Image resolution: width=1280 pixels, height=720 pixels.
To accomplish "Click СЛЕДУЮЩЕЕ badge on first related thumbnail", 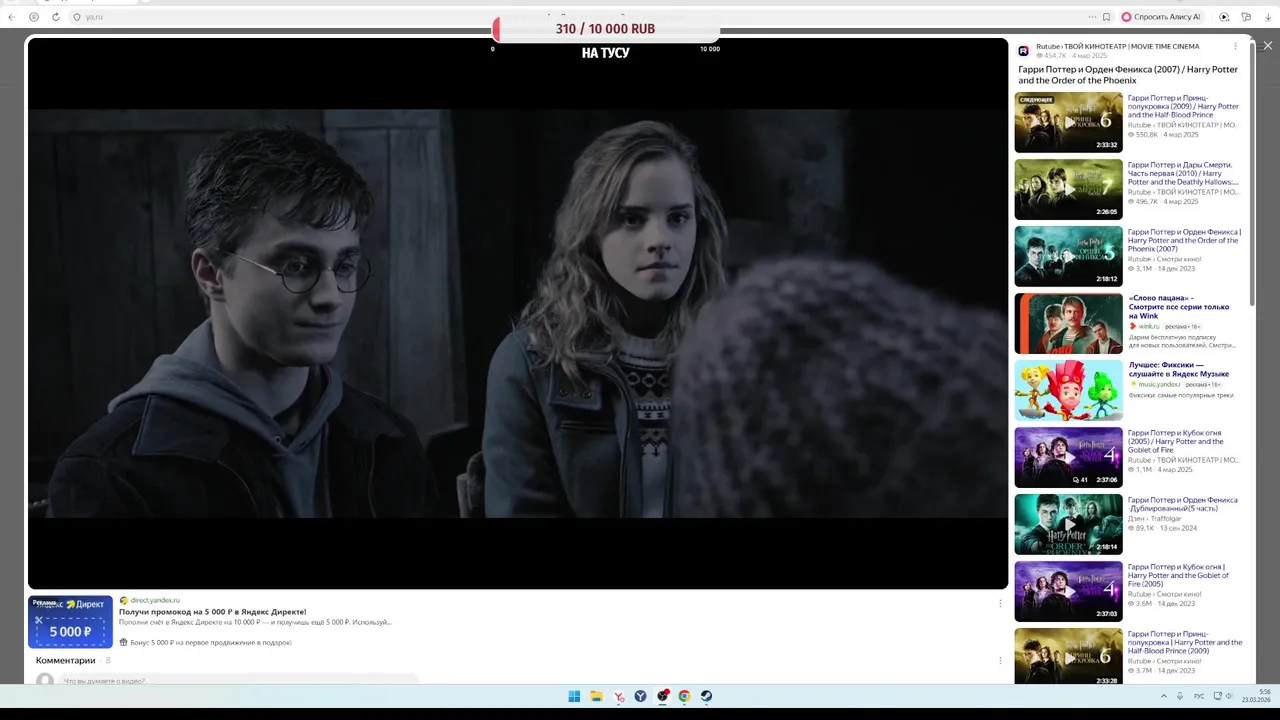I will click(1036, 99).
